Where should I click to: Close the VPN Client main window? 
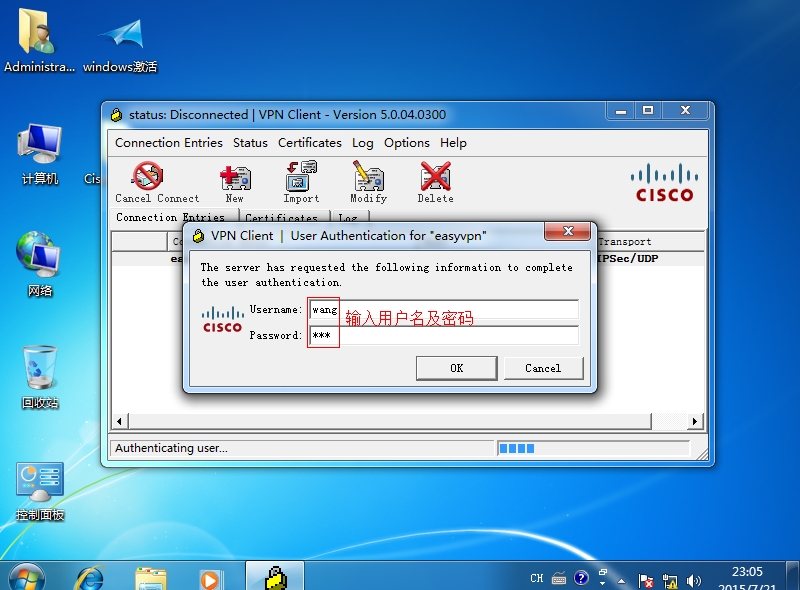pyautogui.click(x=685, y=111)
